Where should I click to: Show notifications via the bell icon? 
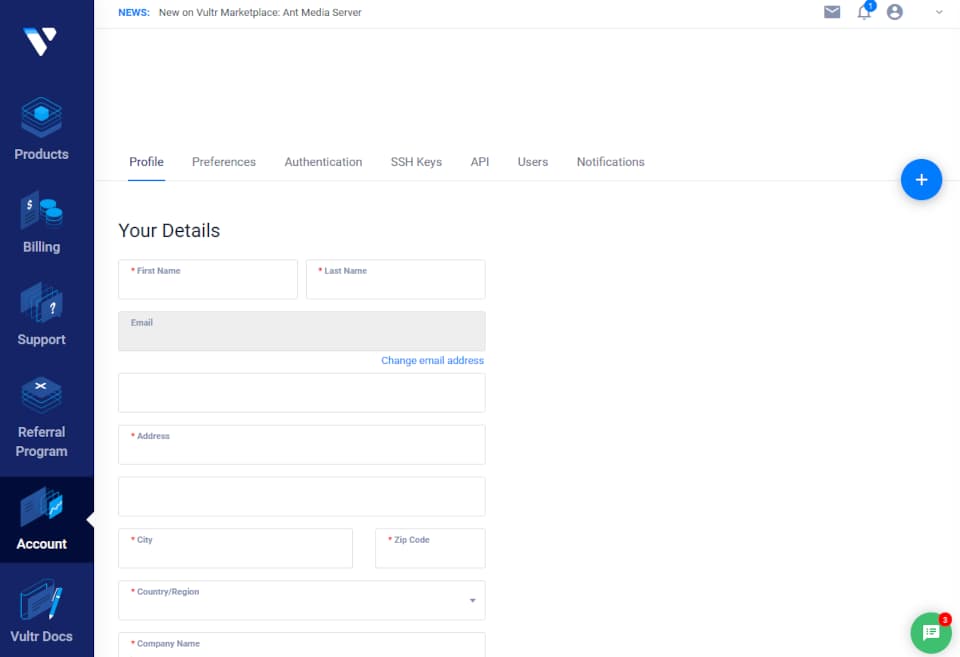pos(864,12)
